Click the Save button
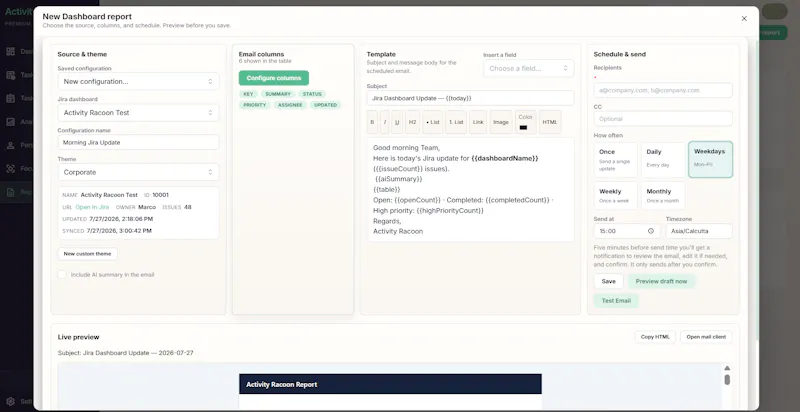The image size is (800, 412). (x=609, y=281)
